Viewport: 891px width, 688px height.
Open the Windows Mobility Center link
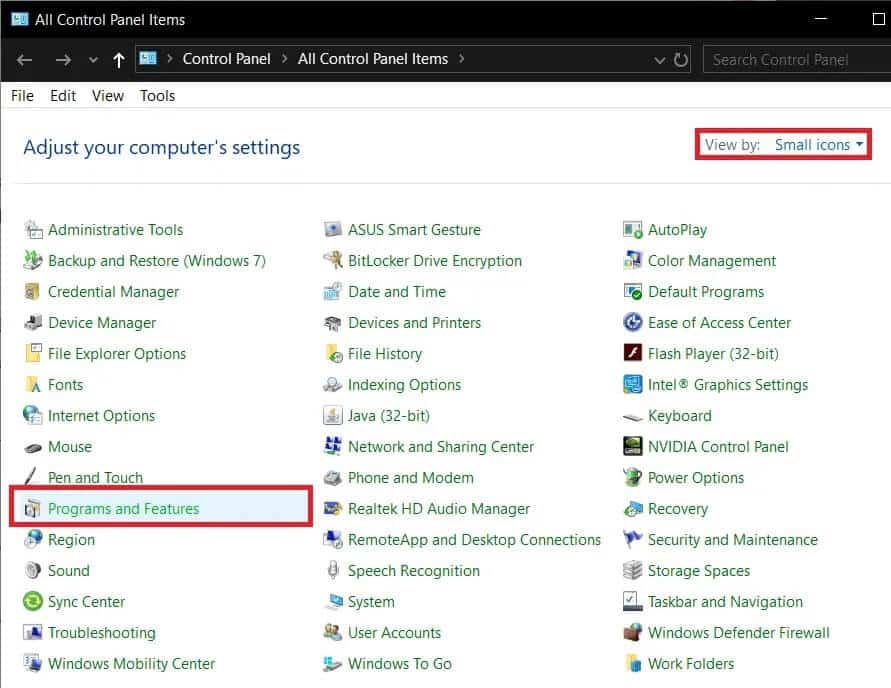point(131,664)
